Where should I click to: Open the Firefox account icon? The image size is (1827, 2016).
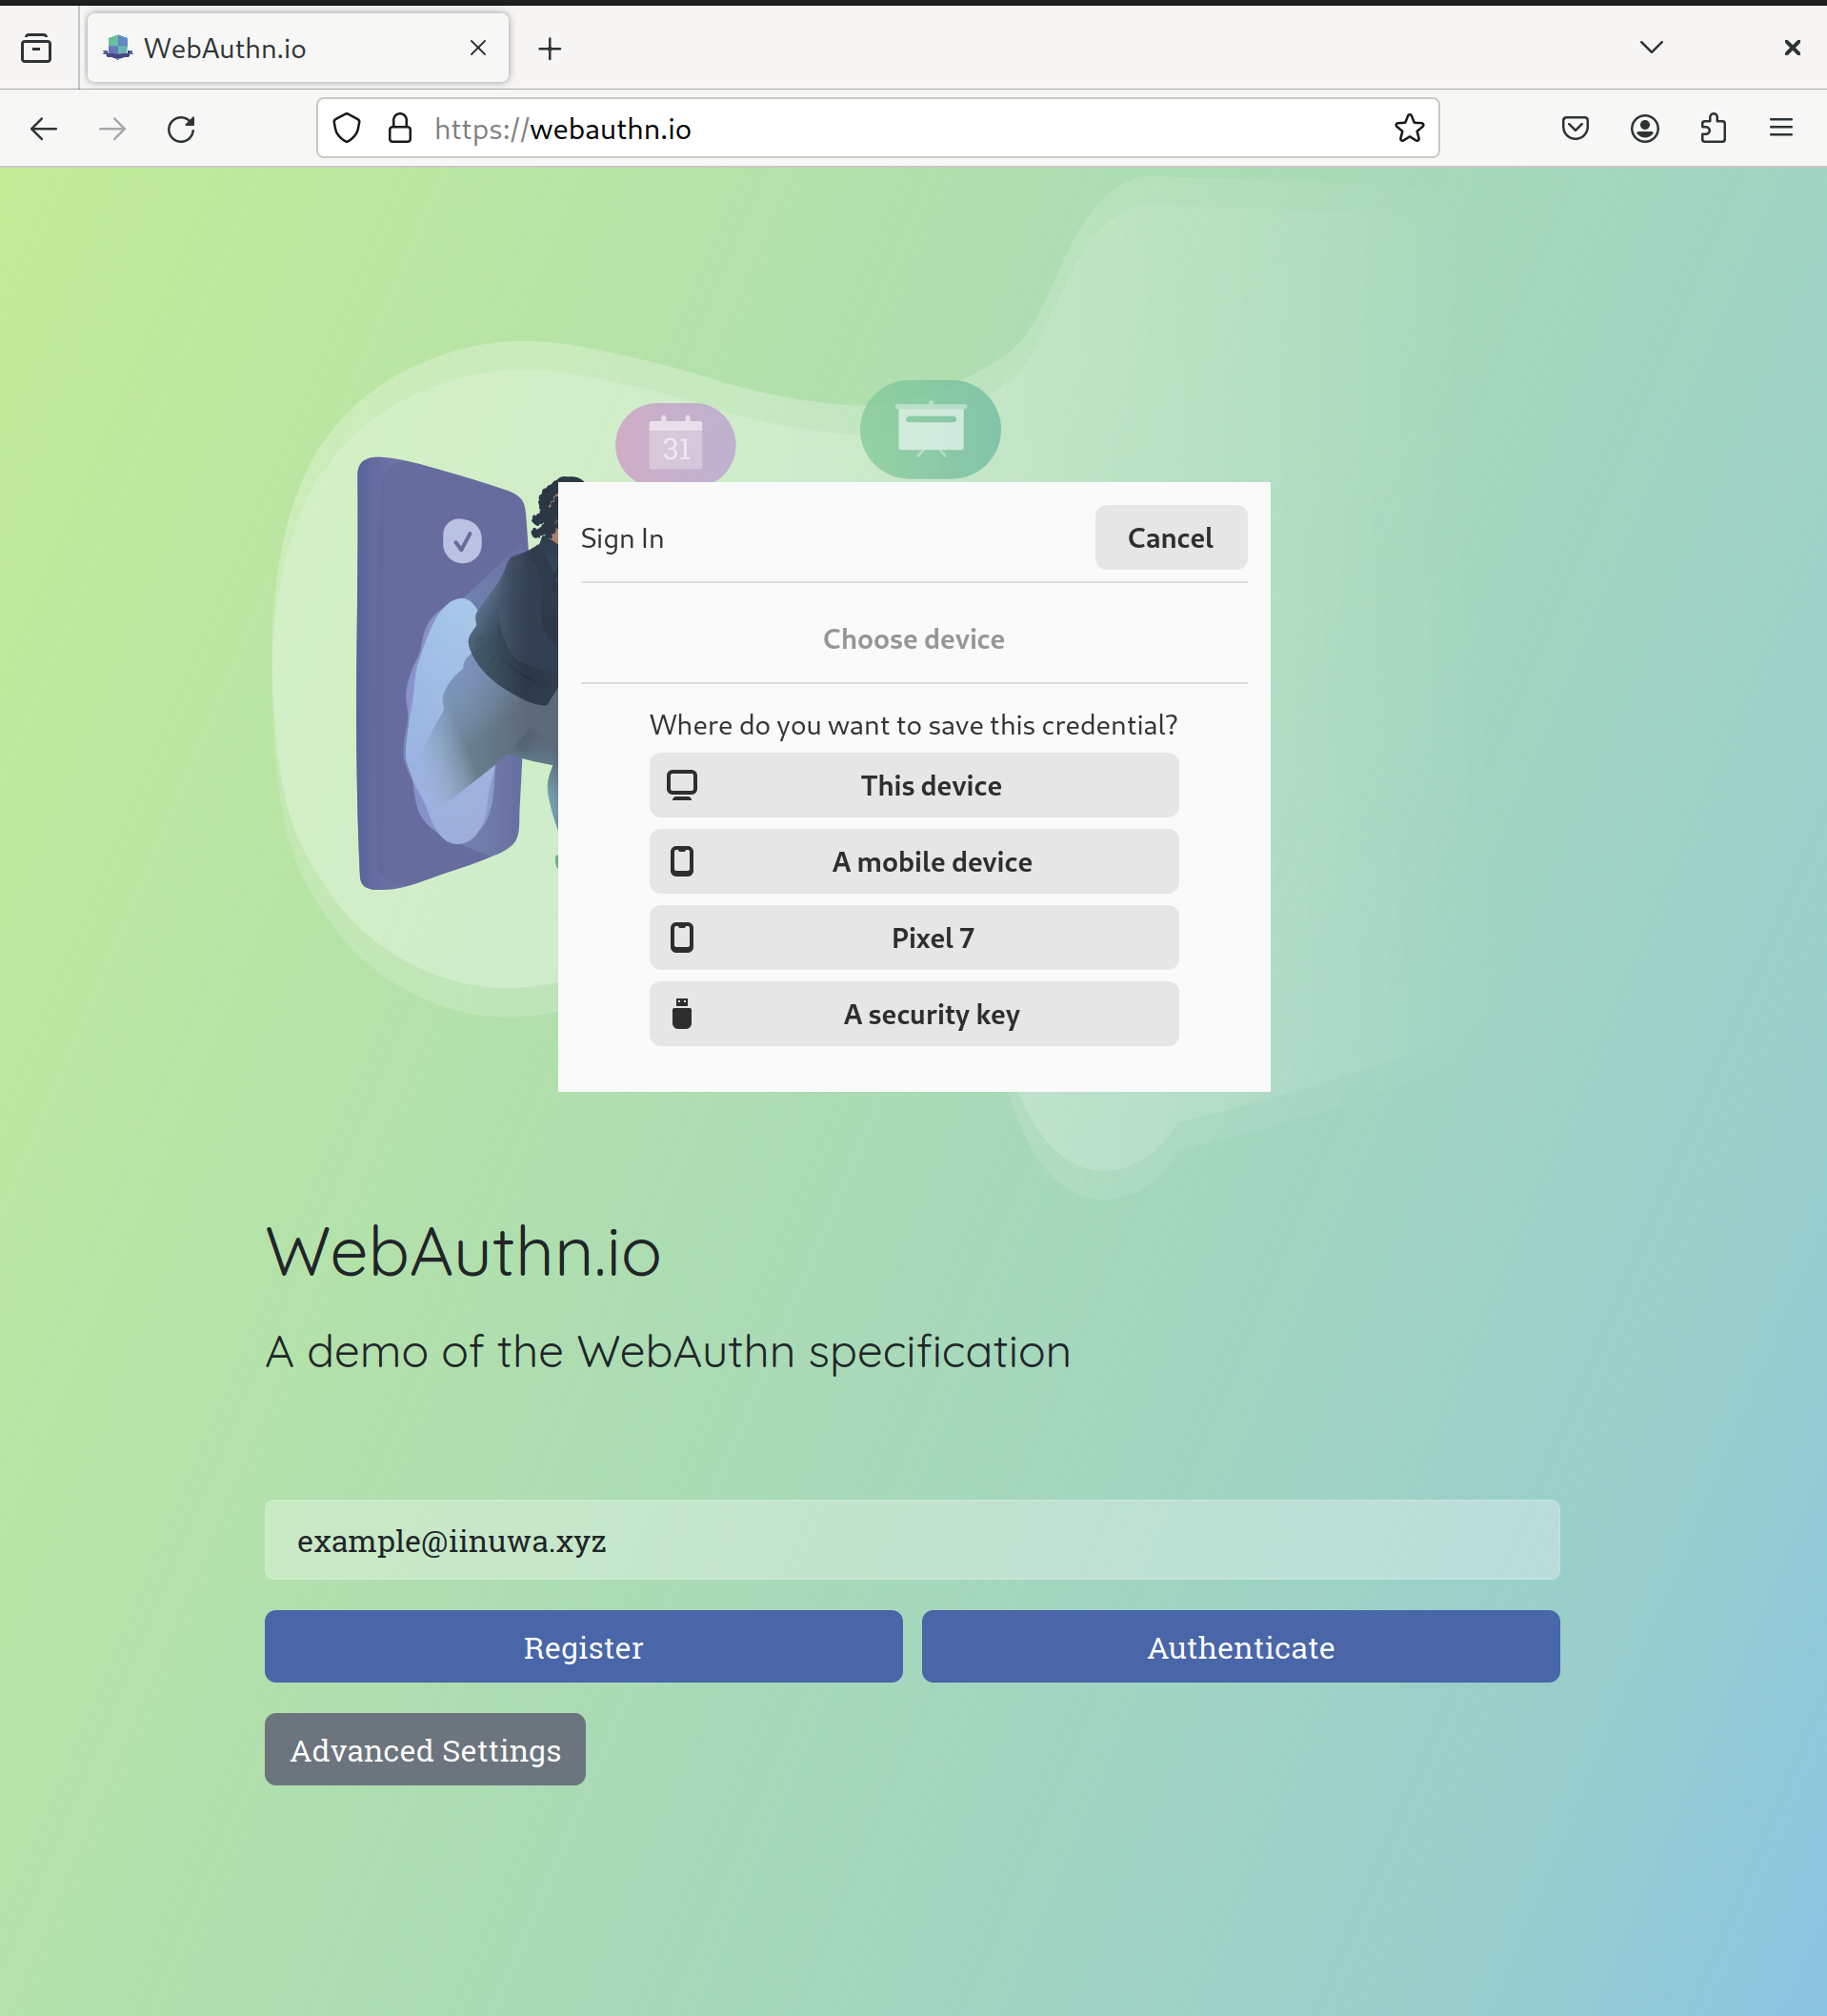pos(1644,128)
